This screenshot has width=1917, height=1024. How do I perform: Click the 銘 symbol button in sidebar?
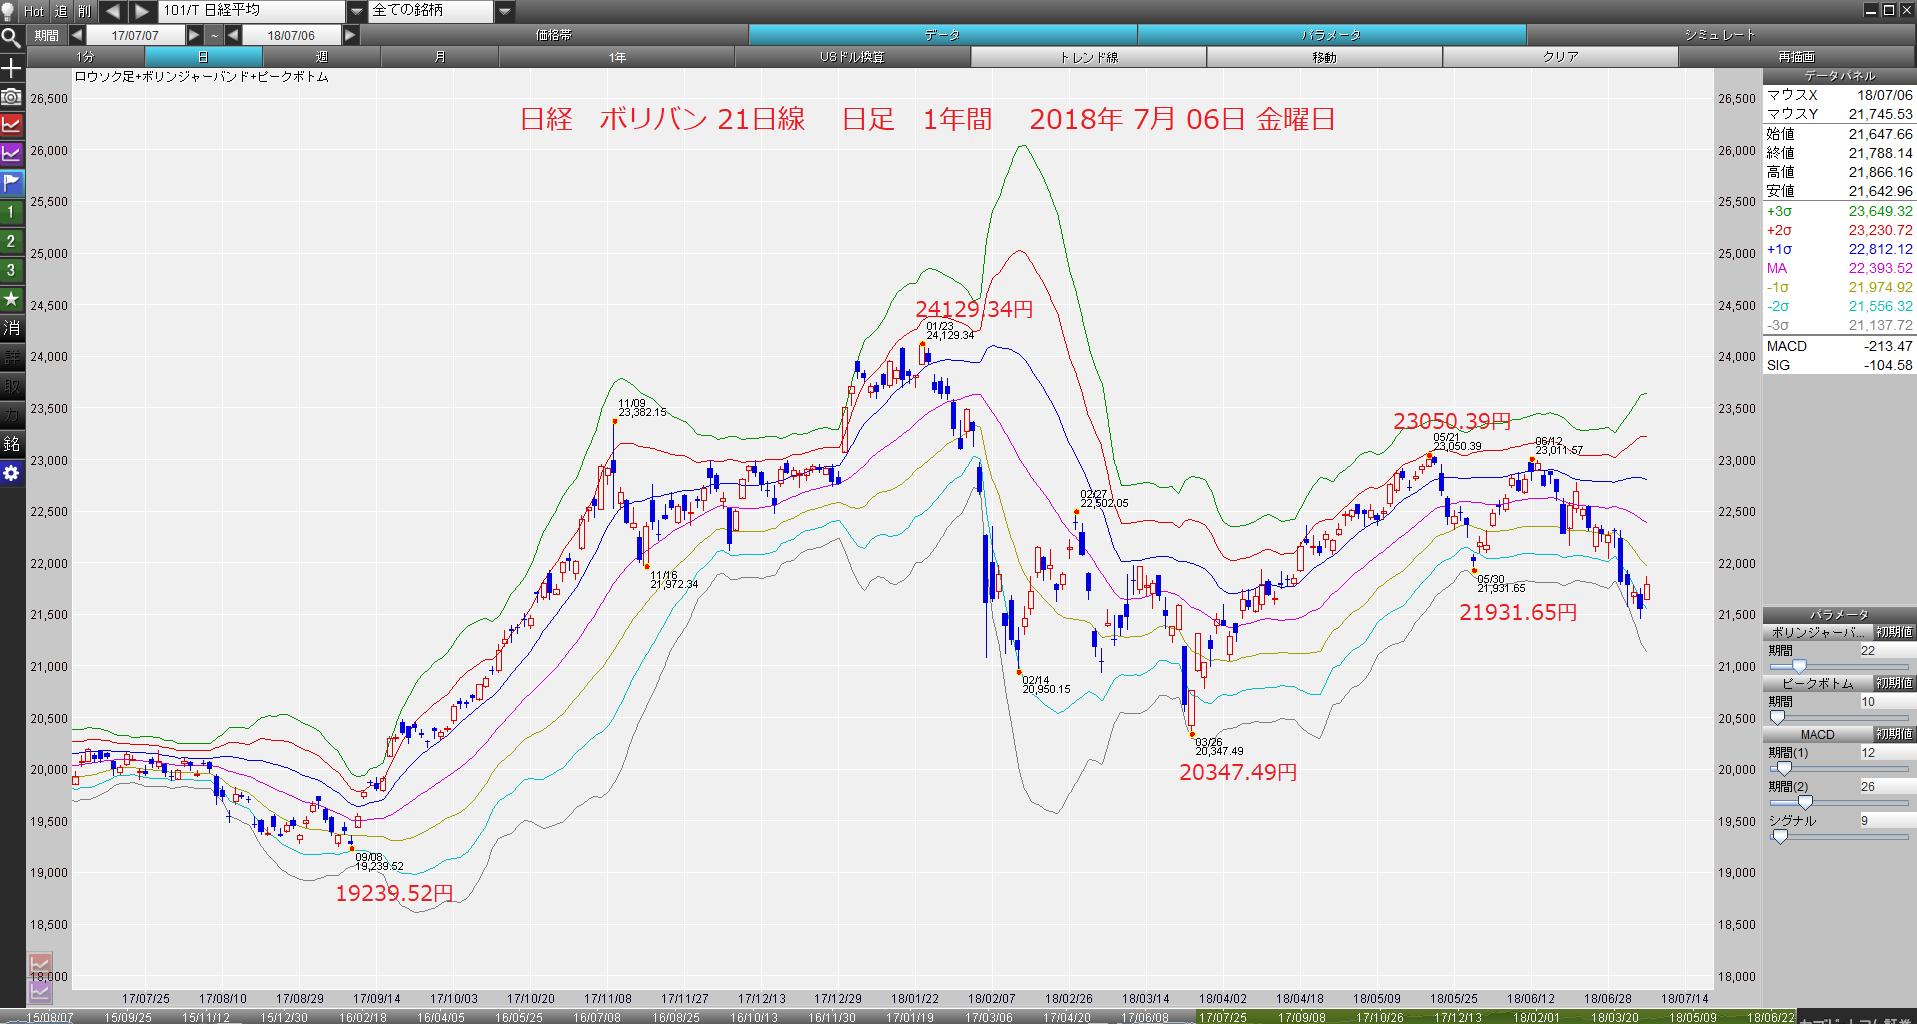(x=11, y=444)
